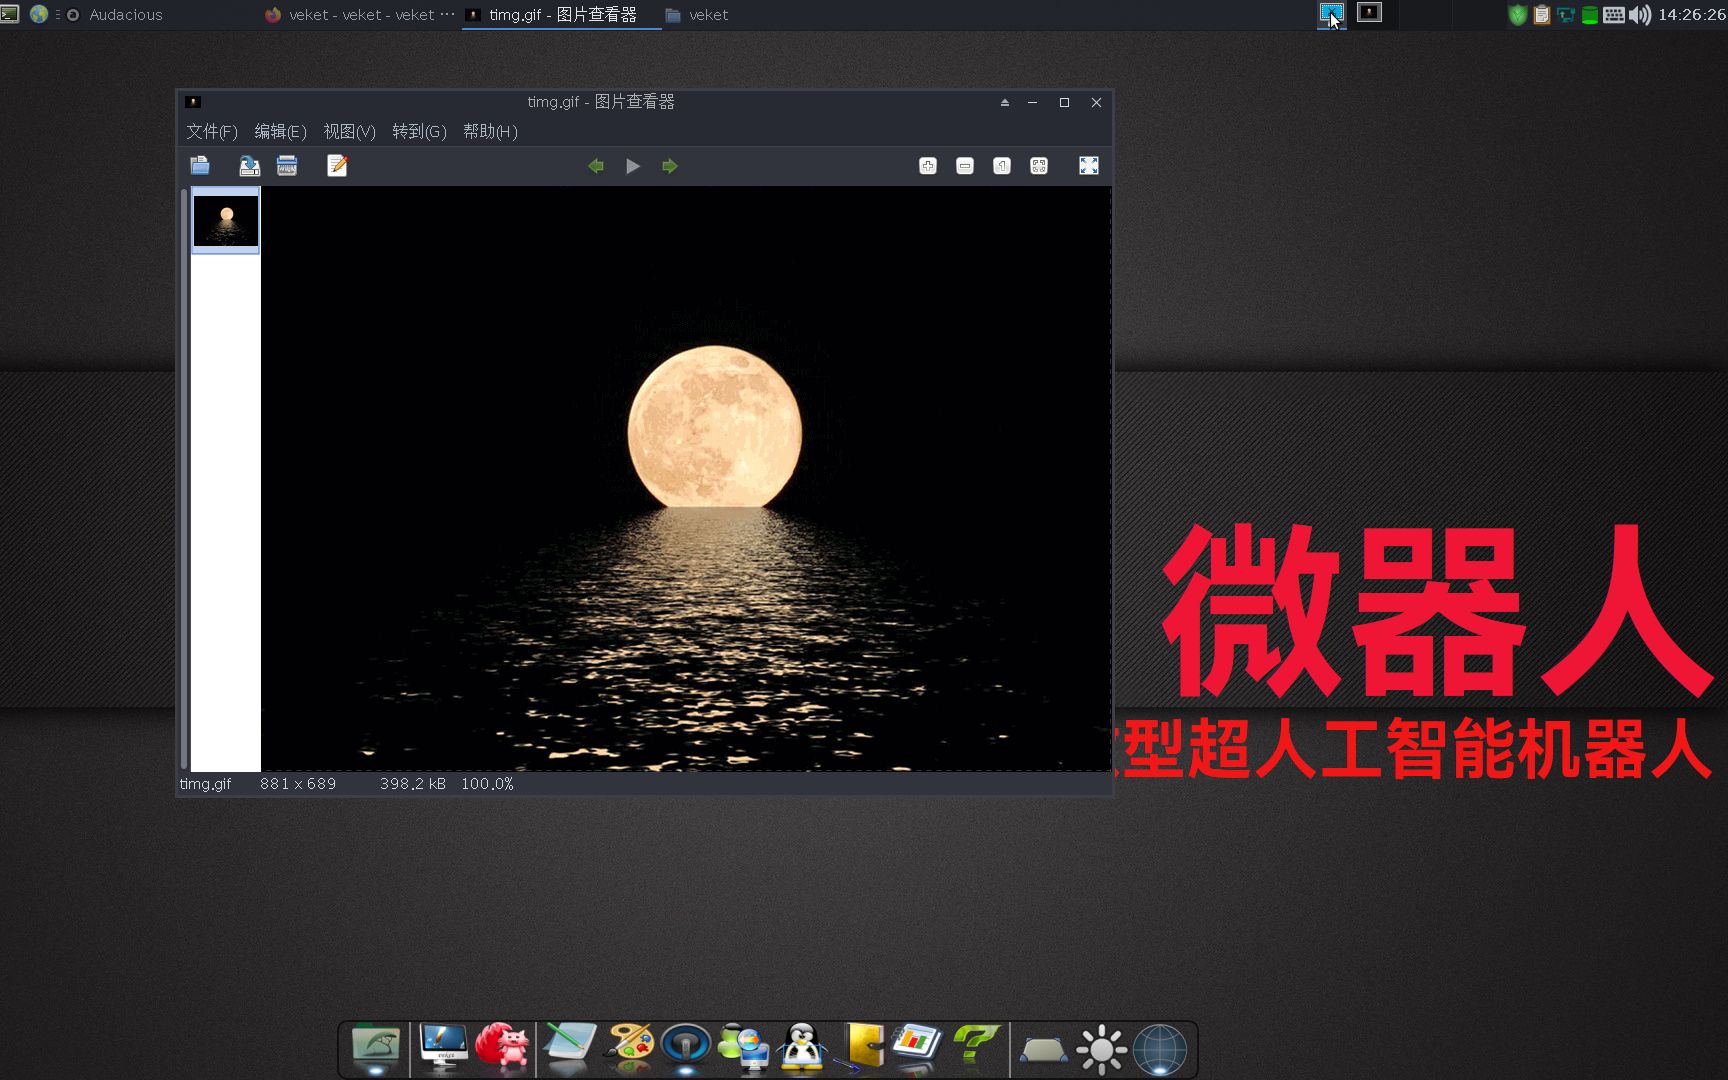Launch the penguin dock icon
This screenshot has height=1080, width=1728.
tap(802, 1048)
